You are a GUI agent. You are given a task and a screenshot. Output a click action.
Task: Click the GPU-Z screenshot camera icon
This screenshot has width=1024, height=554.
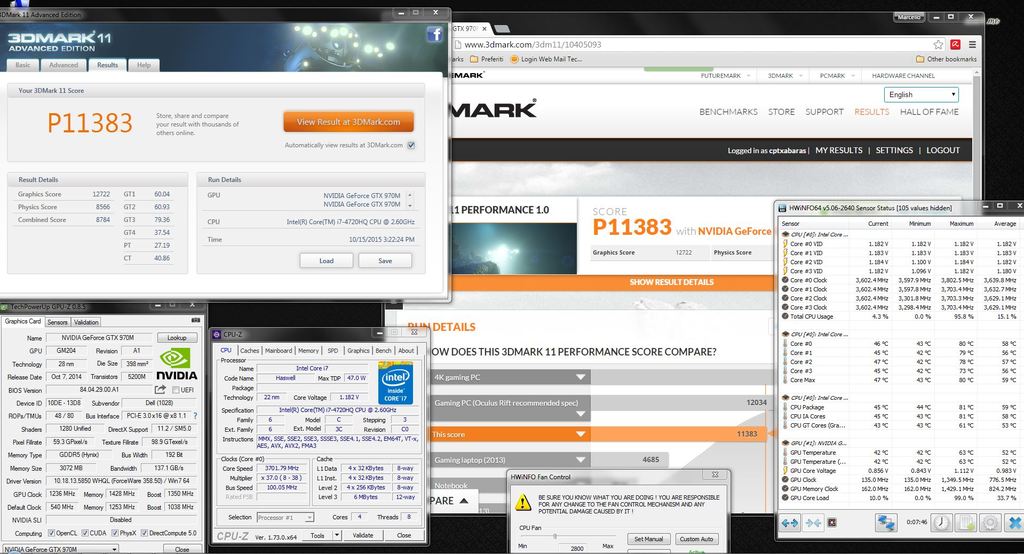pyautogui.click(x=195, y=320)
